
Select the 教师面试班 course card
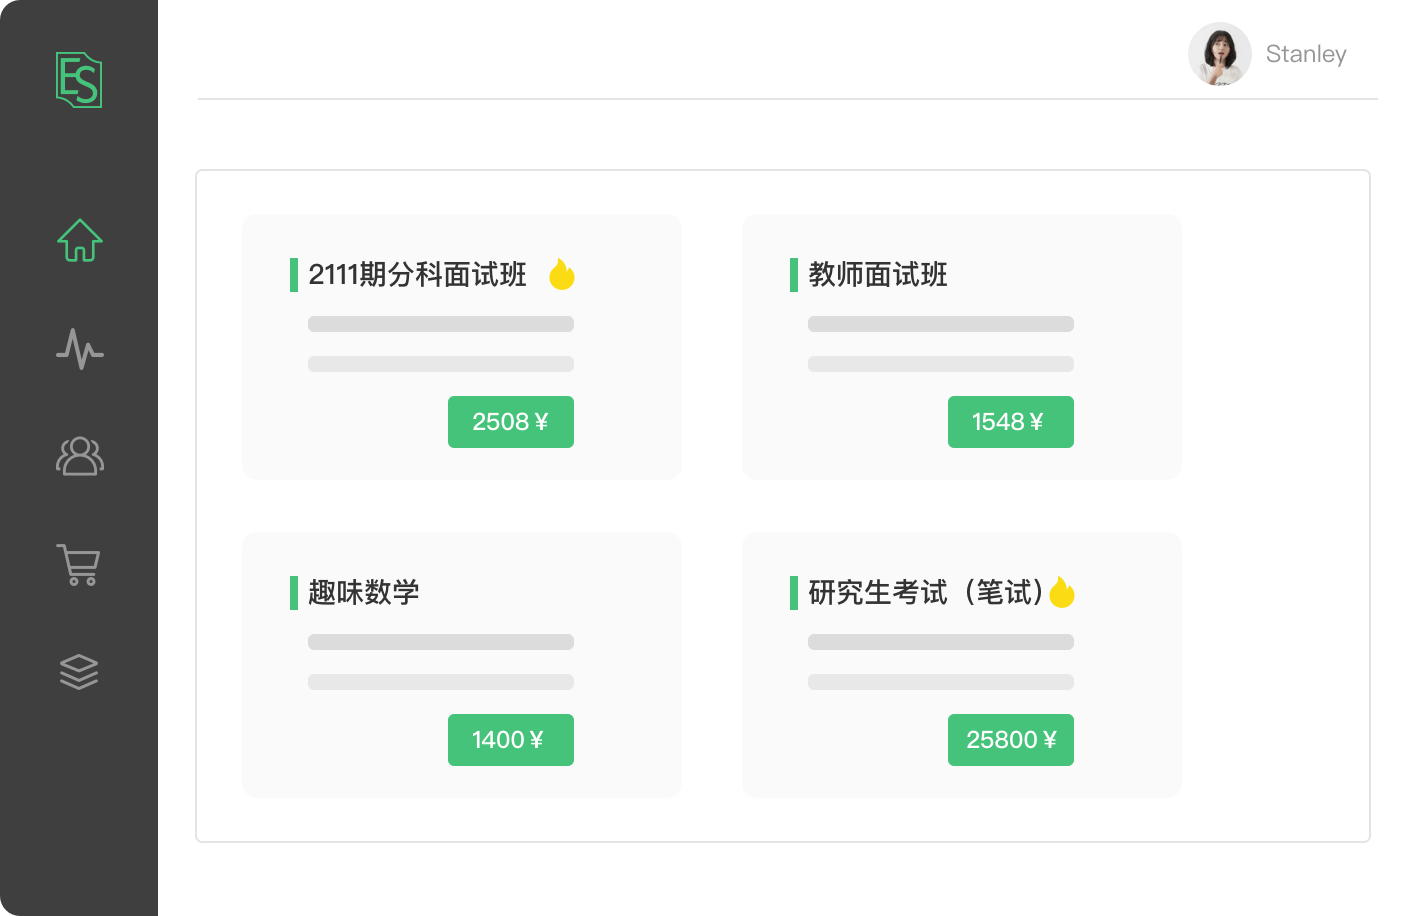tap(962, 347)
